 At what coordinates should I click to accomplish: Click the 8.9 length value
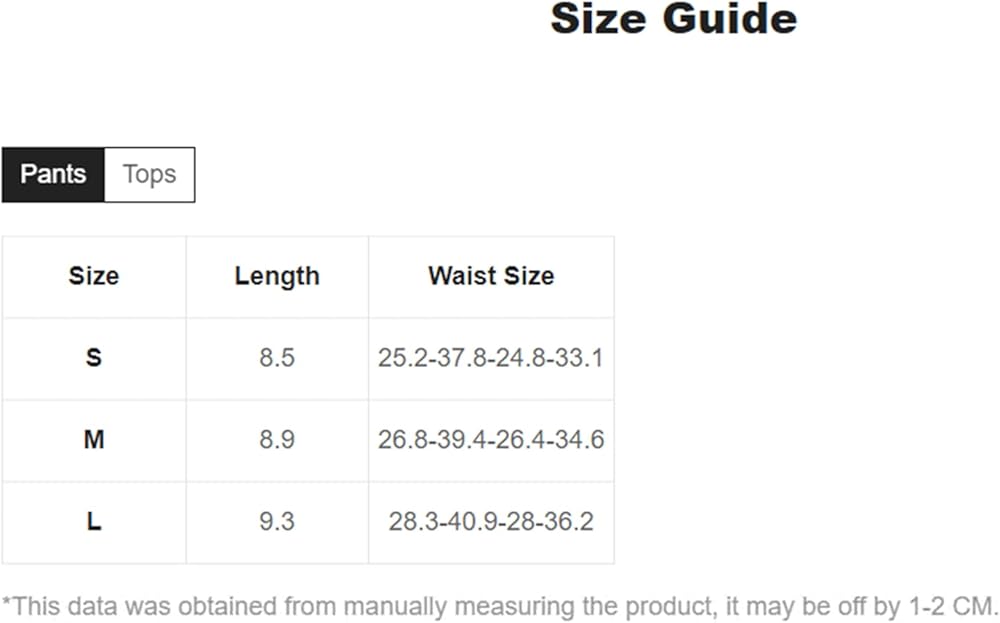[277, 439]
